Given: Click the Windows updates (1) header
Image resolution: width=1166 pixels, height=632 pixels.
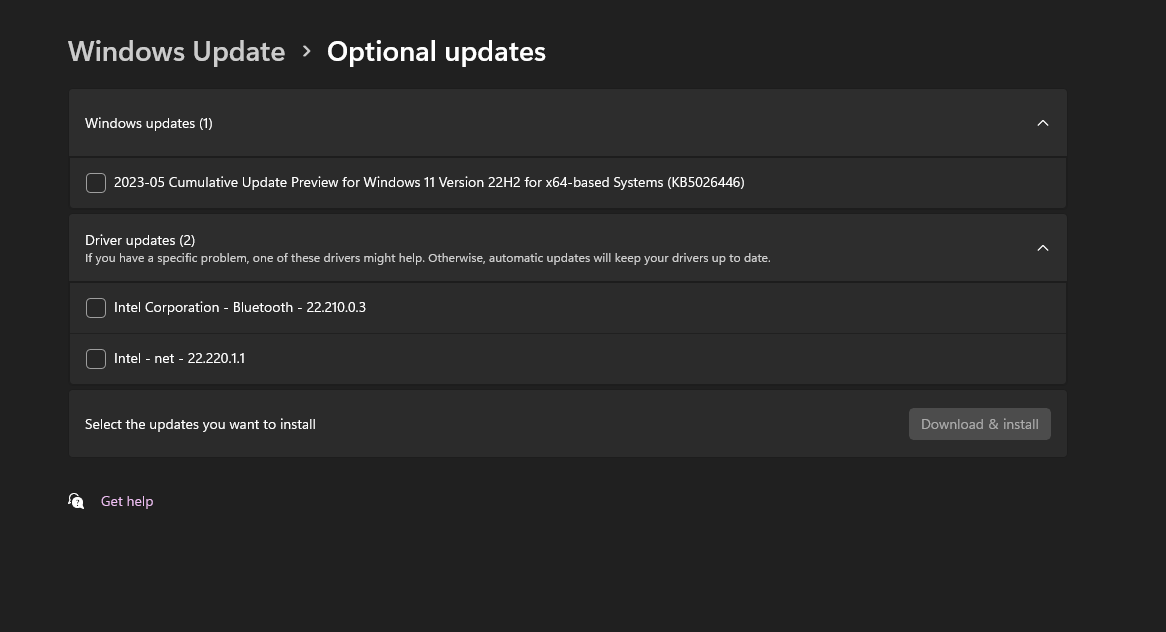Looking at the screenshot, I should [x=149, y=123].
